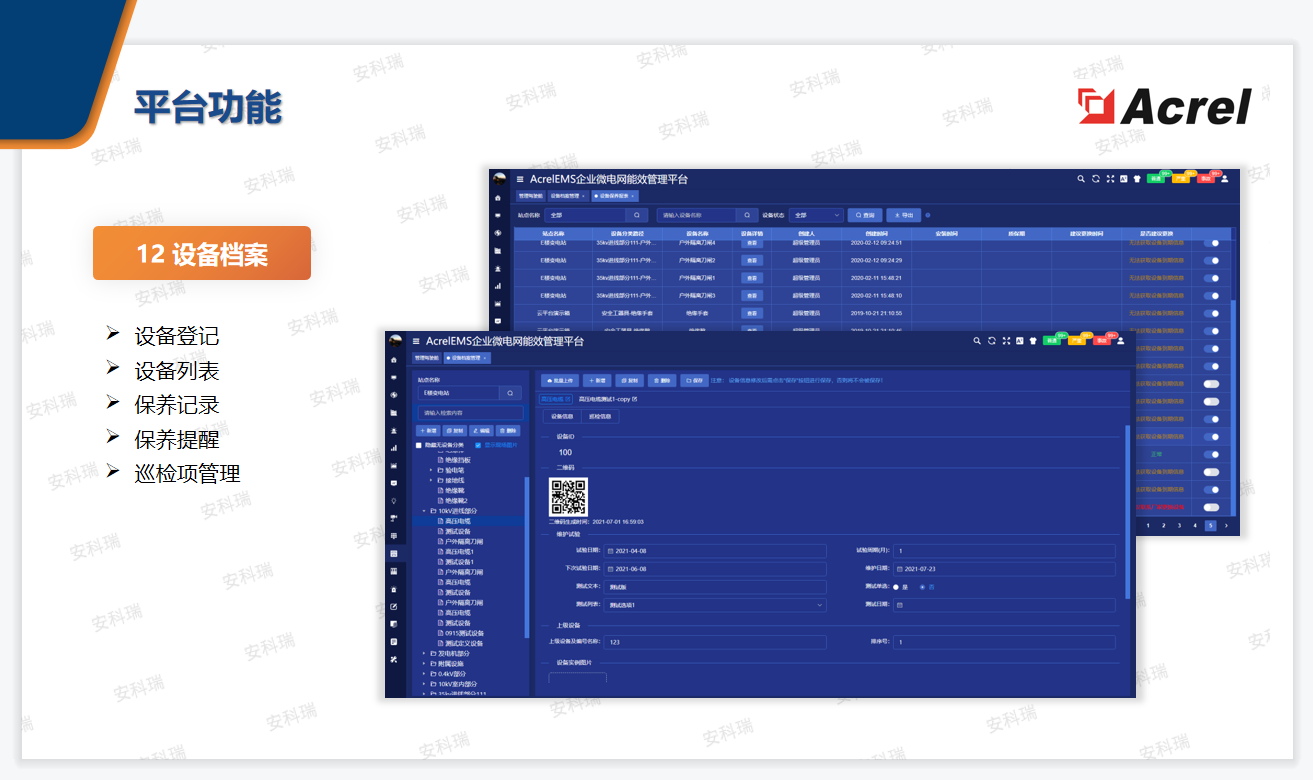The width and height of the screenshot is (1313, 780).
Task: Expand the 发电机部分 tree node
Action: pos(424,653)
